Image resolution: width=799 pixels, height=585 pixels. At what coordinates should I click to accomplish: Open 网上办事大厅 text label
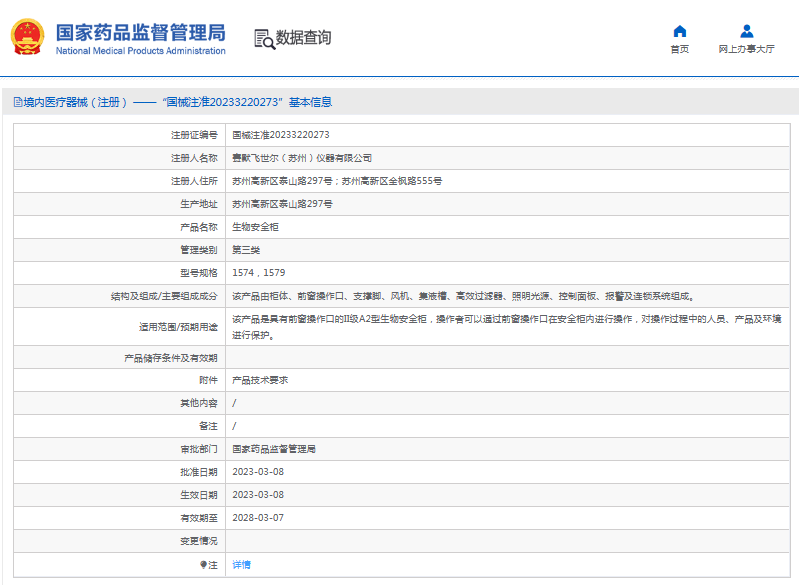pos(746,49)
